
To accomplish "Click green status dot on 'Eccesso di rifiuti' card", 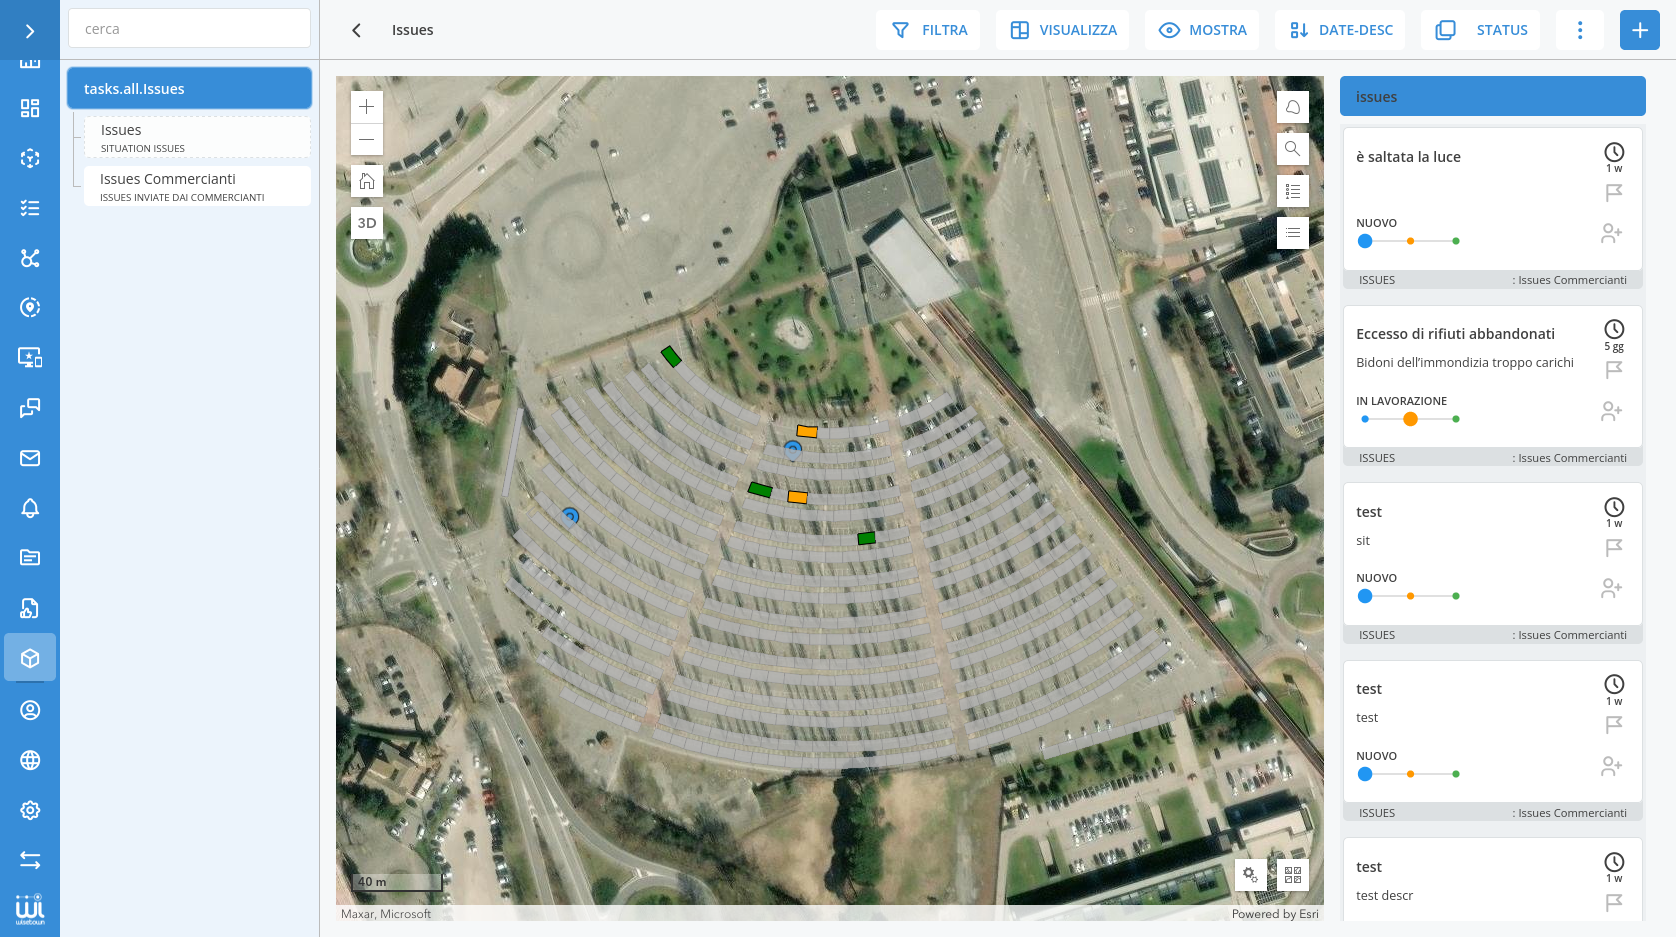I will pos(1456,419).
